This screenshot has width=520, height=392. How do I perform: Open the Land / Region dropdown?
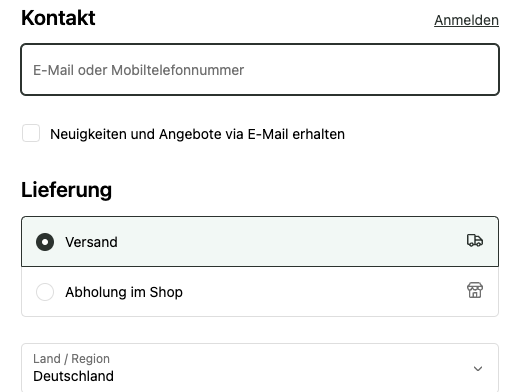[260, 368]
